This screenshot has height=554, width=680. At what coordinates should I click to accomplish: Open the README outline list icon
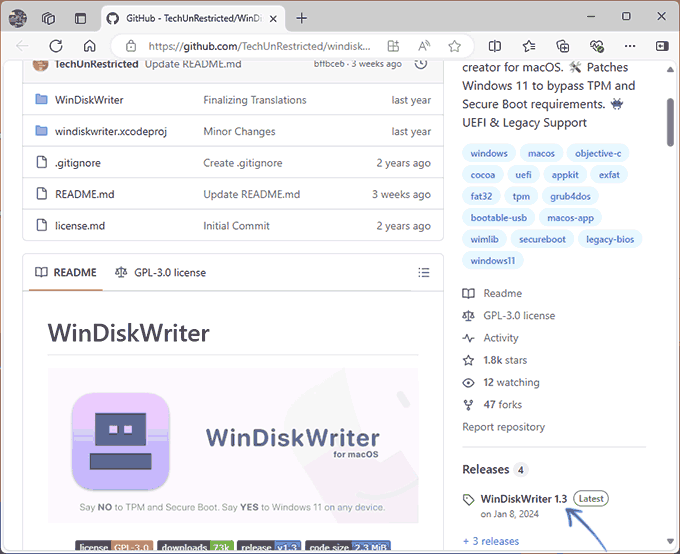[x=424, y=272]
